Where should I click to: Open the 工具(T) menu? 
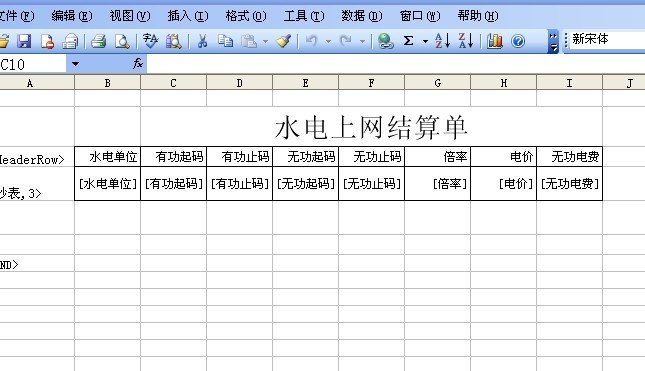[x=304, y=16]
